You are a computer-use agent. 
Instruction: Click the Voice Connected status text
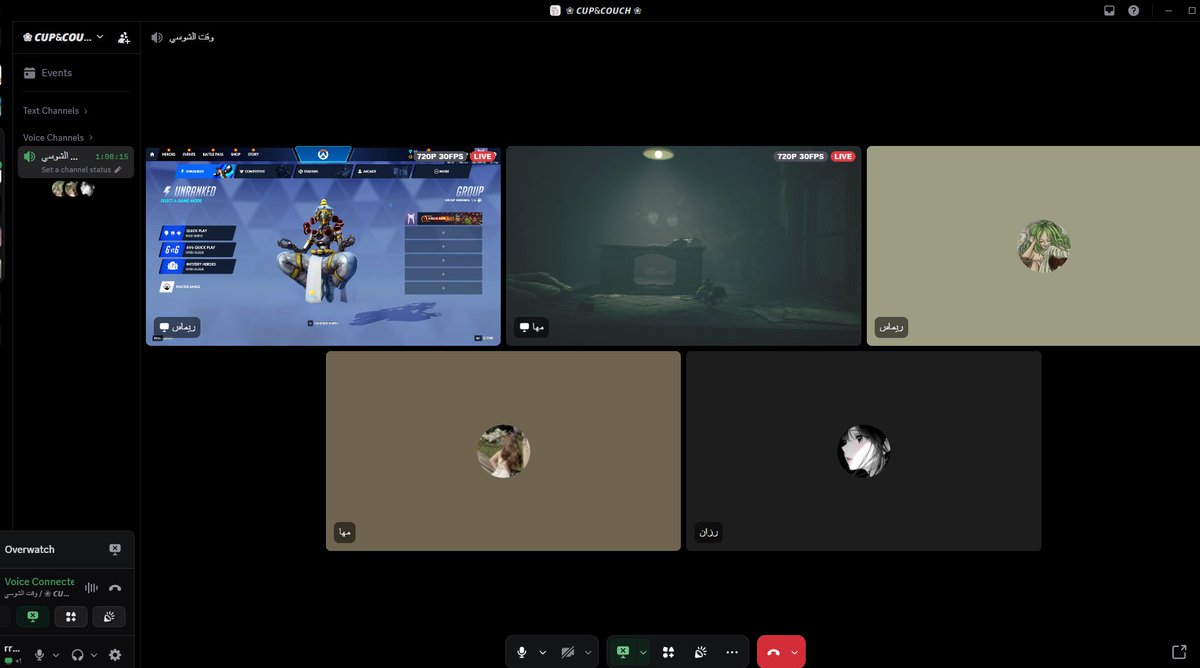(x=39, y=582)
